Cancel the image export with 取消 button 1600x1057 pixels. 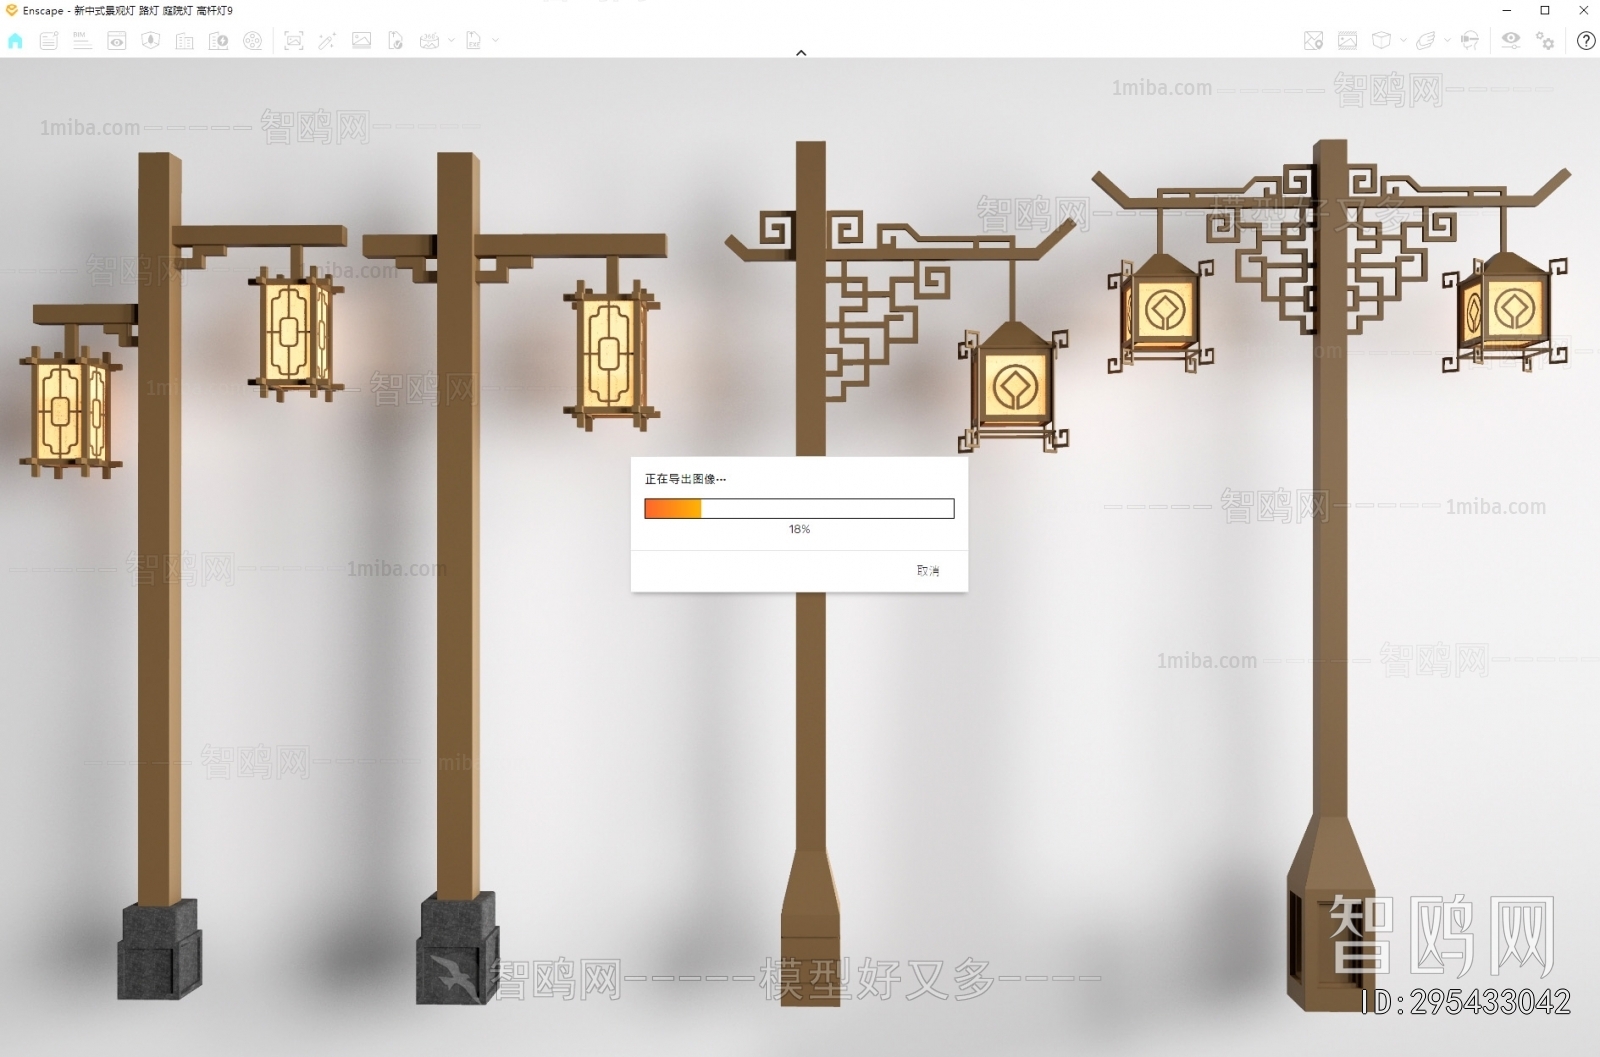click(x=926, y=568)
